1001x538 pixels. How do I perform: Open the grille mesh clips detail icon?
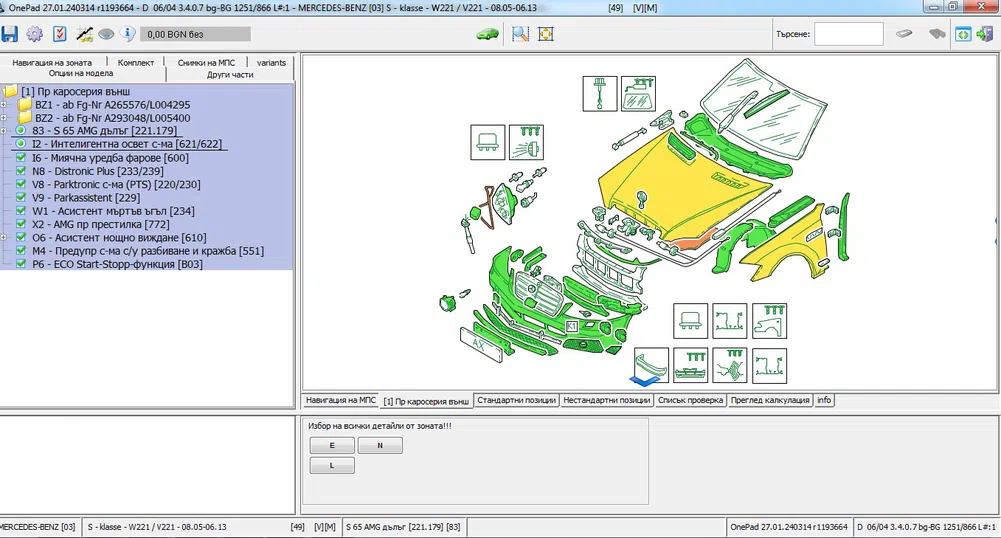[x=730, y=366]
